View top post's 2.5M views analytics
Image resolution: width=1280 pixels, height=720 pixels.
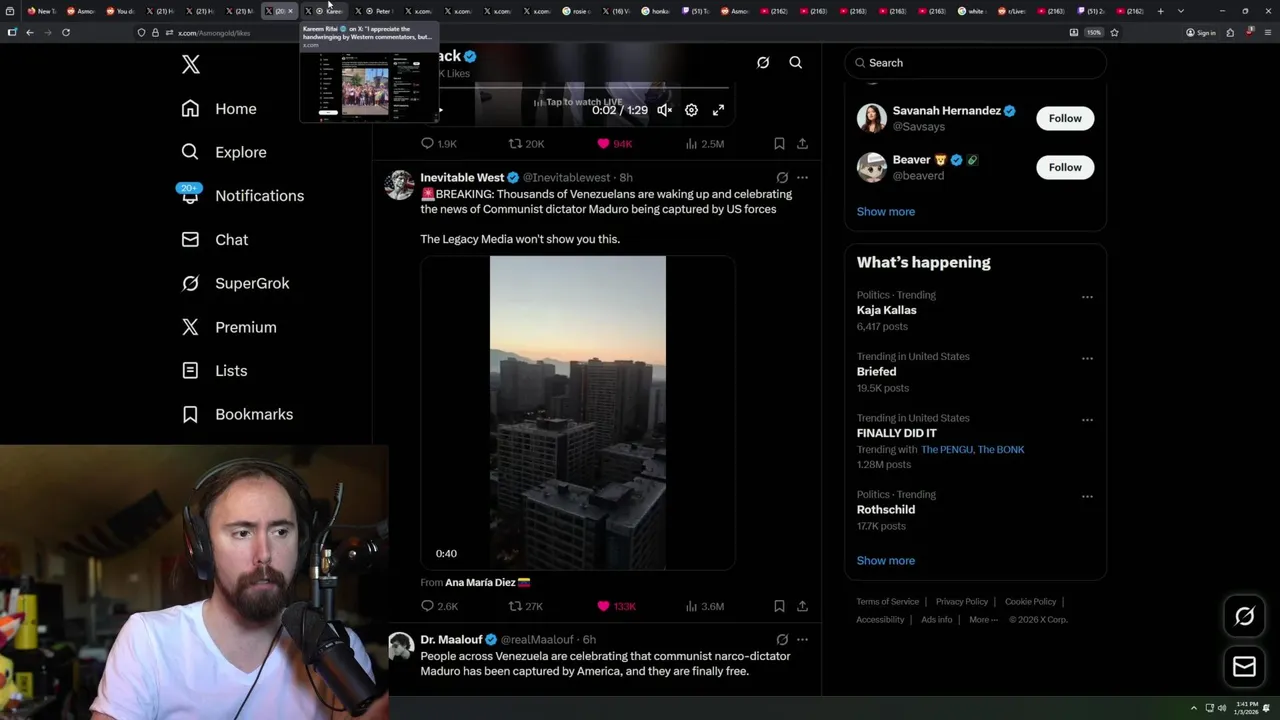click(x=704, y=144)
